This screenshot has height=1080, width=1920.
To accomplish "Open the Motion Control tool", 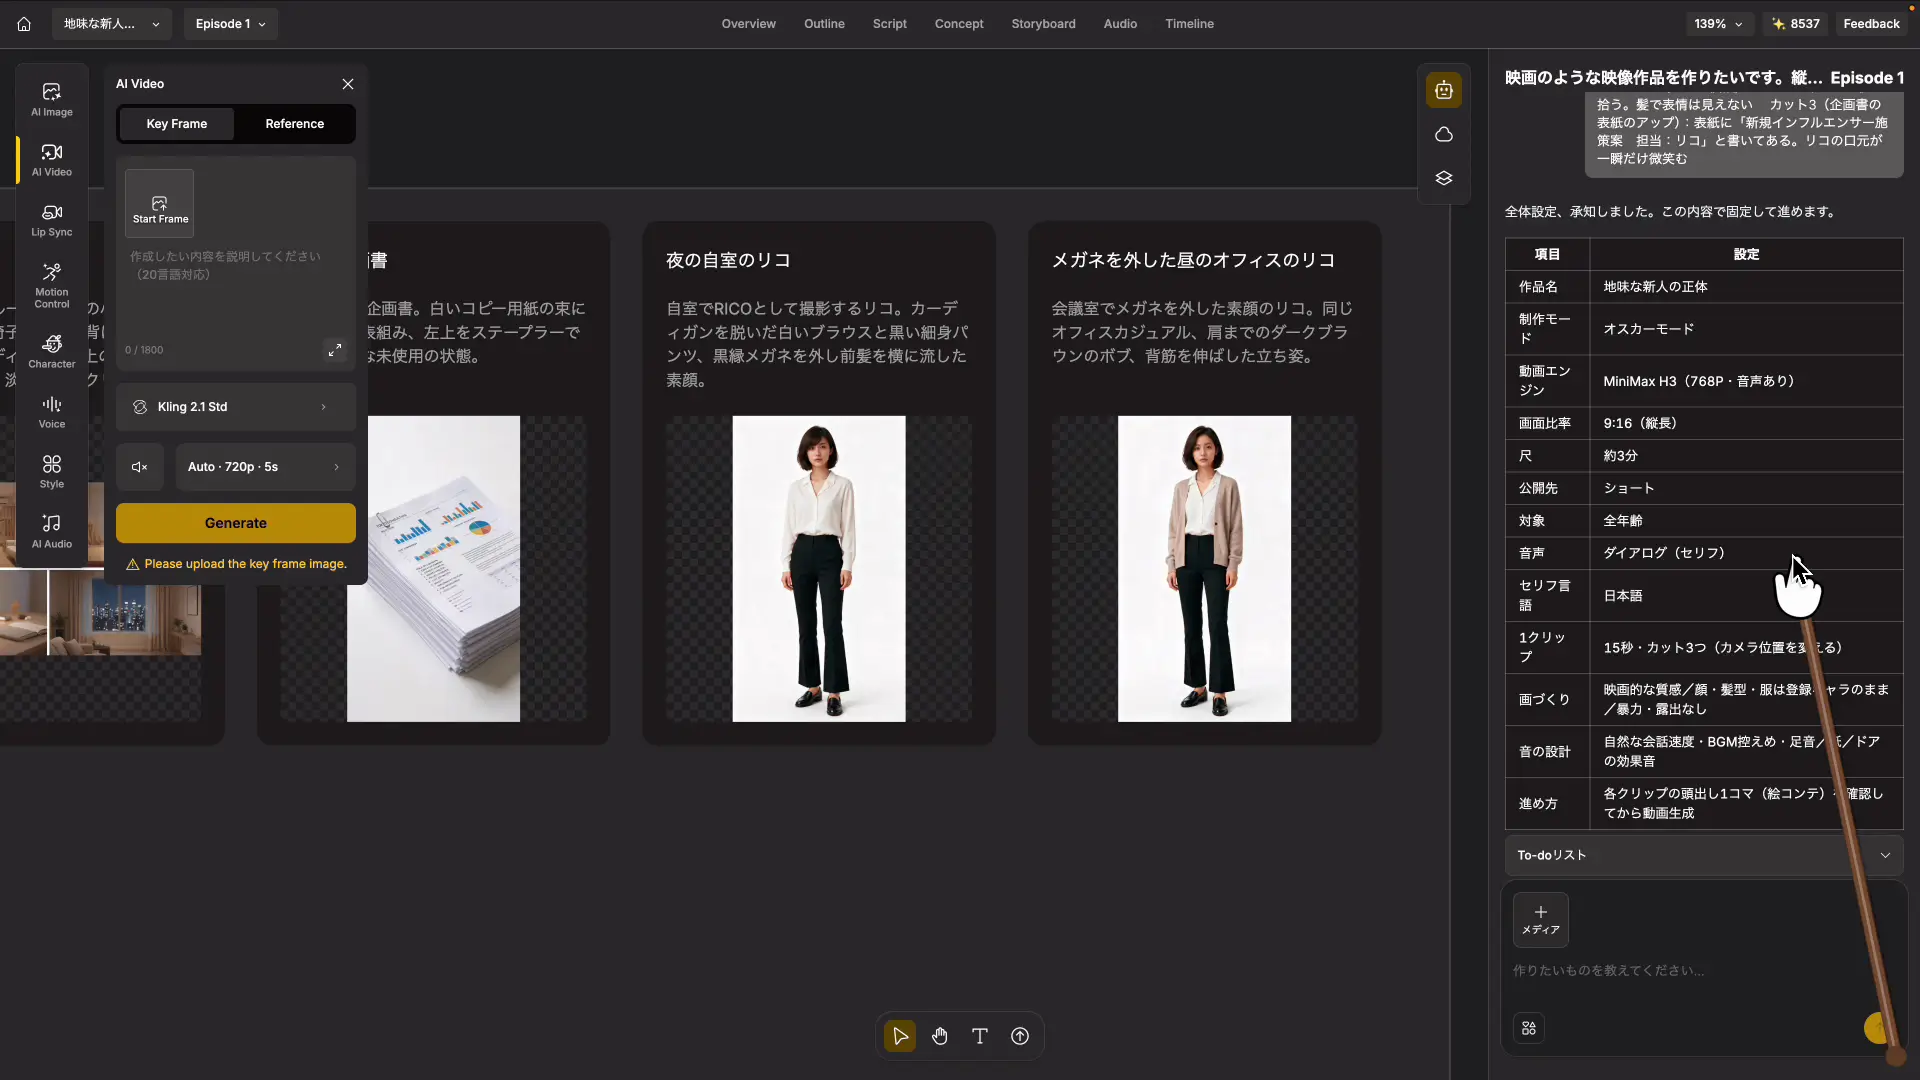I will 52,285.
